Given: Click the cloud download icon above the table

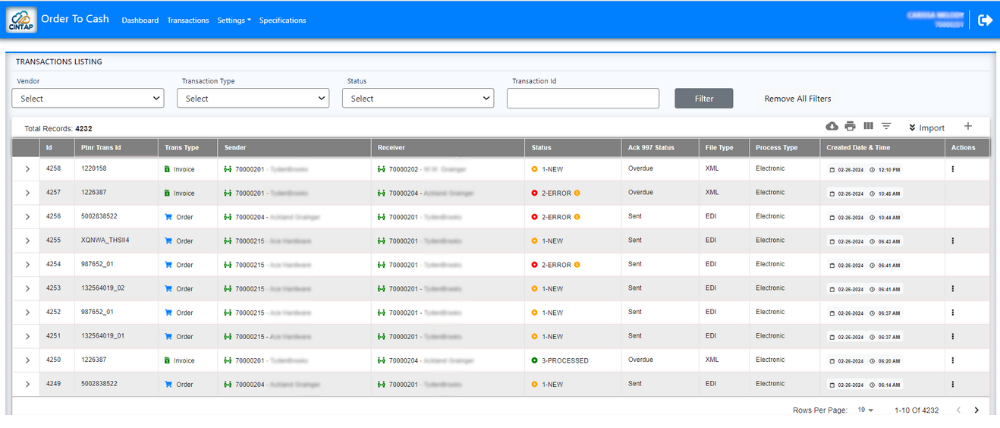Looking at the screenshot, I should (x=832, y=126).
